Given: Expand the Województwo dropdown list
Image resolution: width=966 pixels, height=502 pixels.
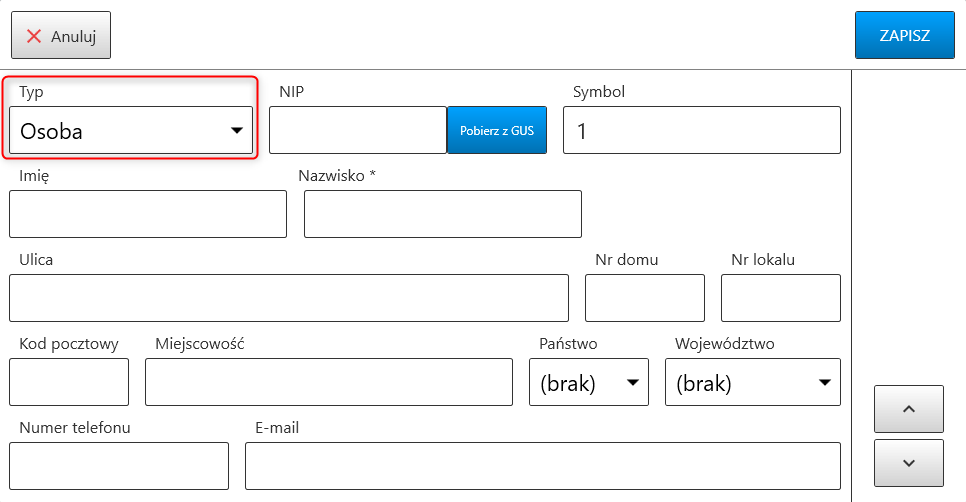Looking at the screenshot, I should pos(753,382).
